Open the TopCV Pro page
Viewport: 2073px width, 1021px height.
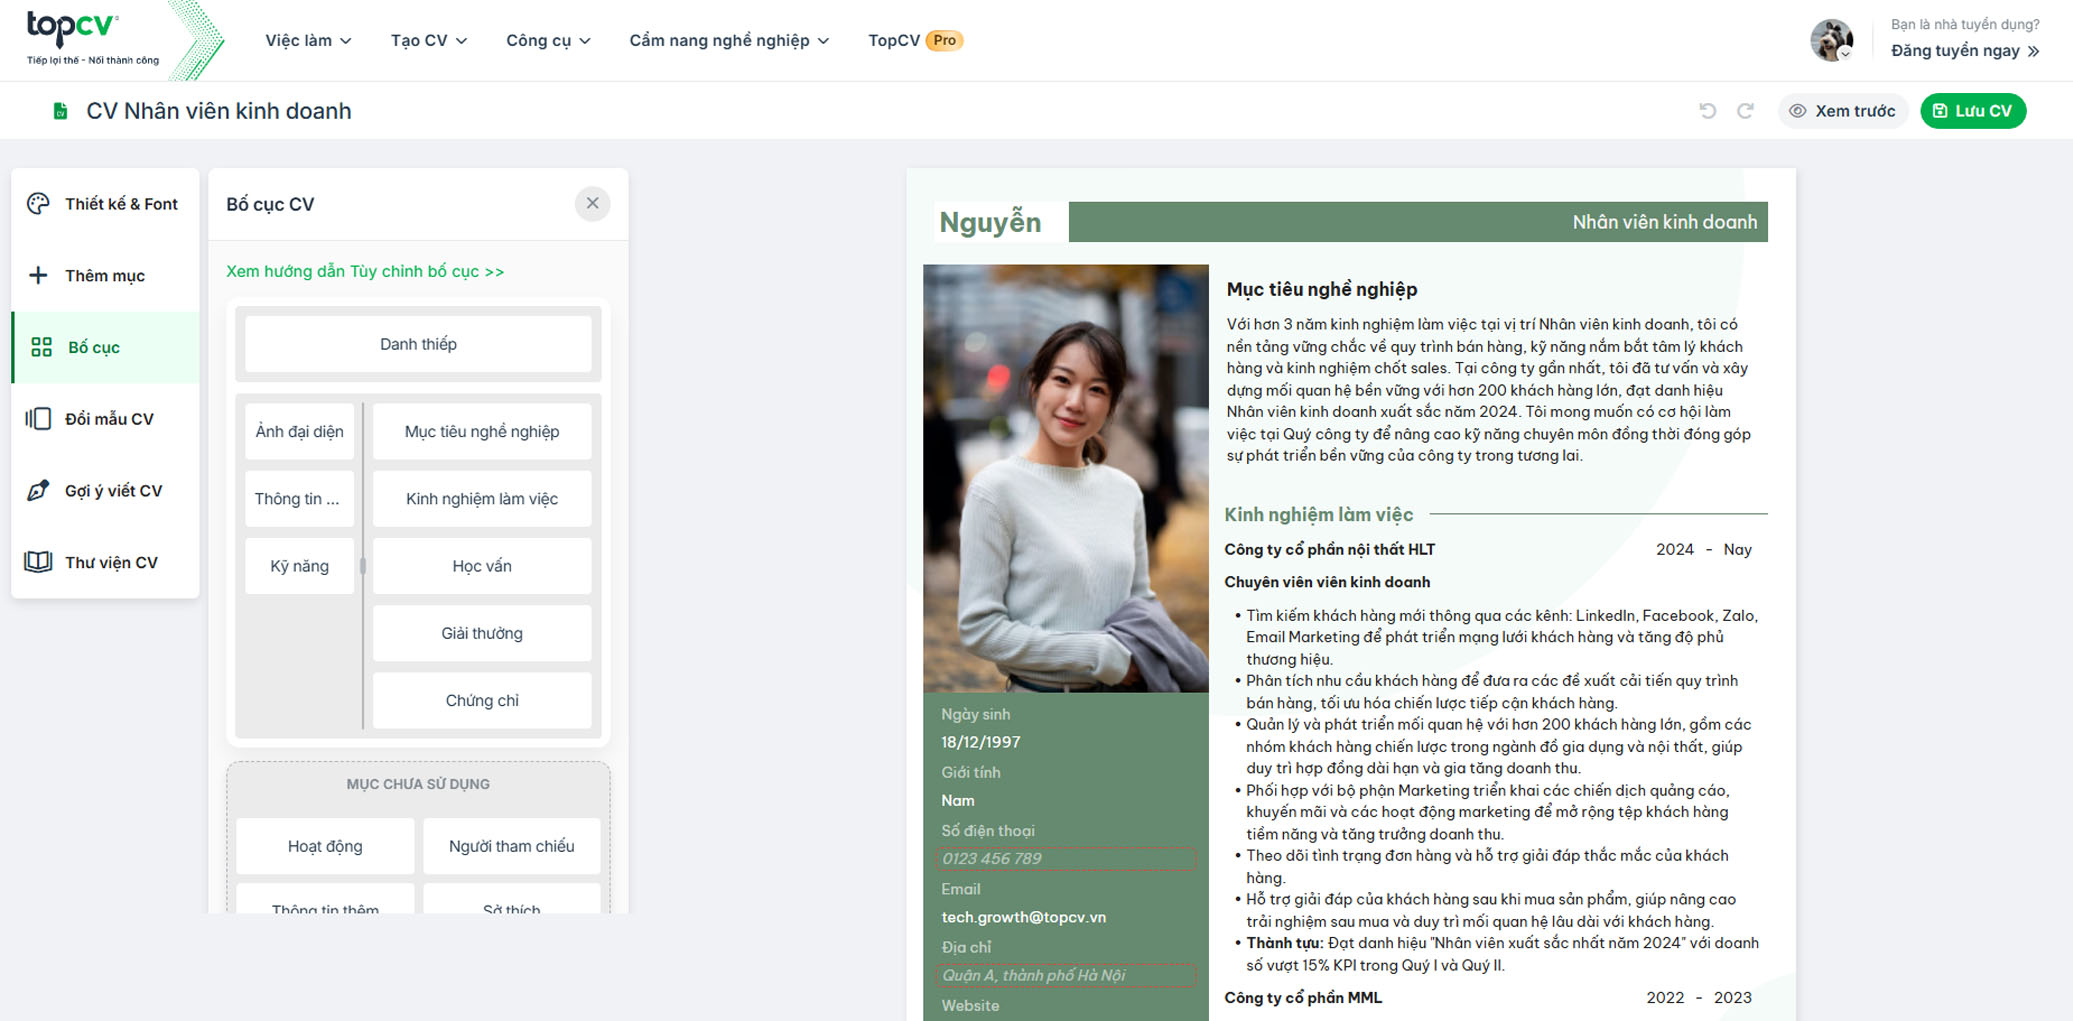point(915,40)
